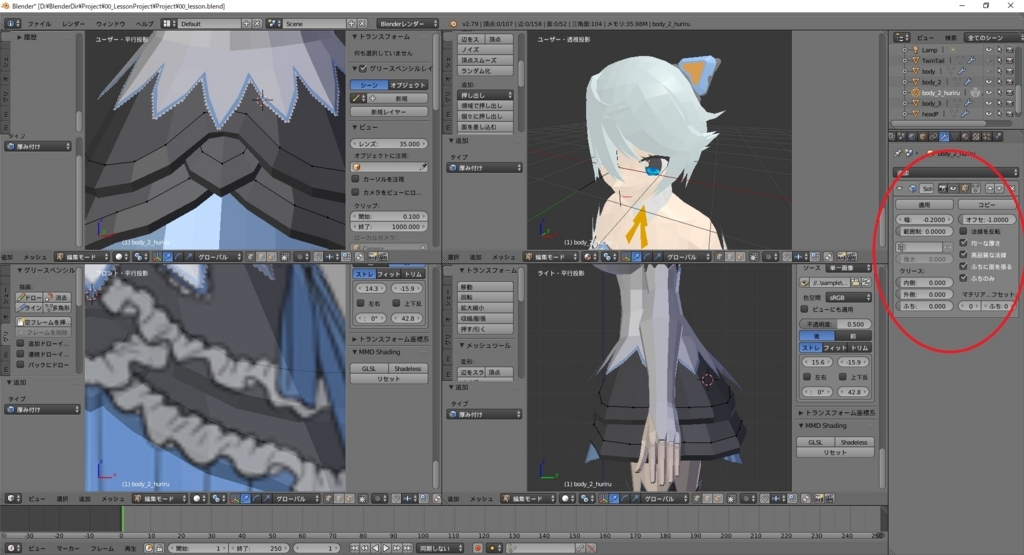Click the modifier Apply button
Image resolution: width=1024 pixels, height=555 pixels.
pos(924,204)
